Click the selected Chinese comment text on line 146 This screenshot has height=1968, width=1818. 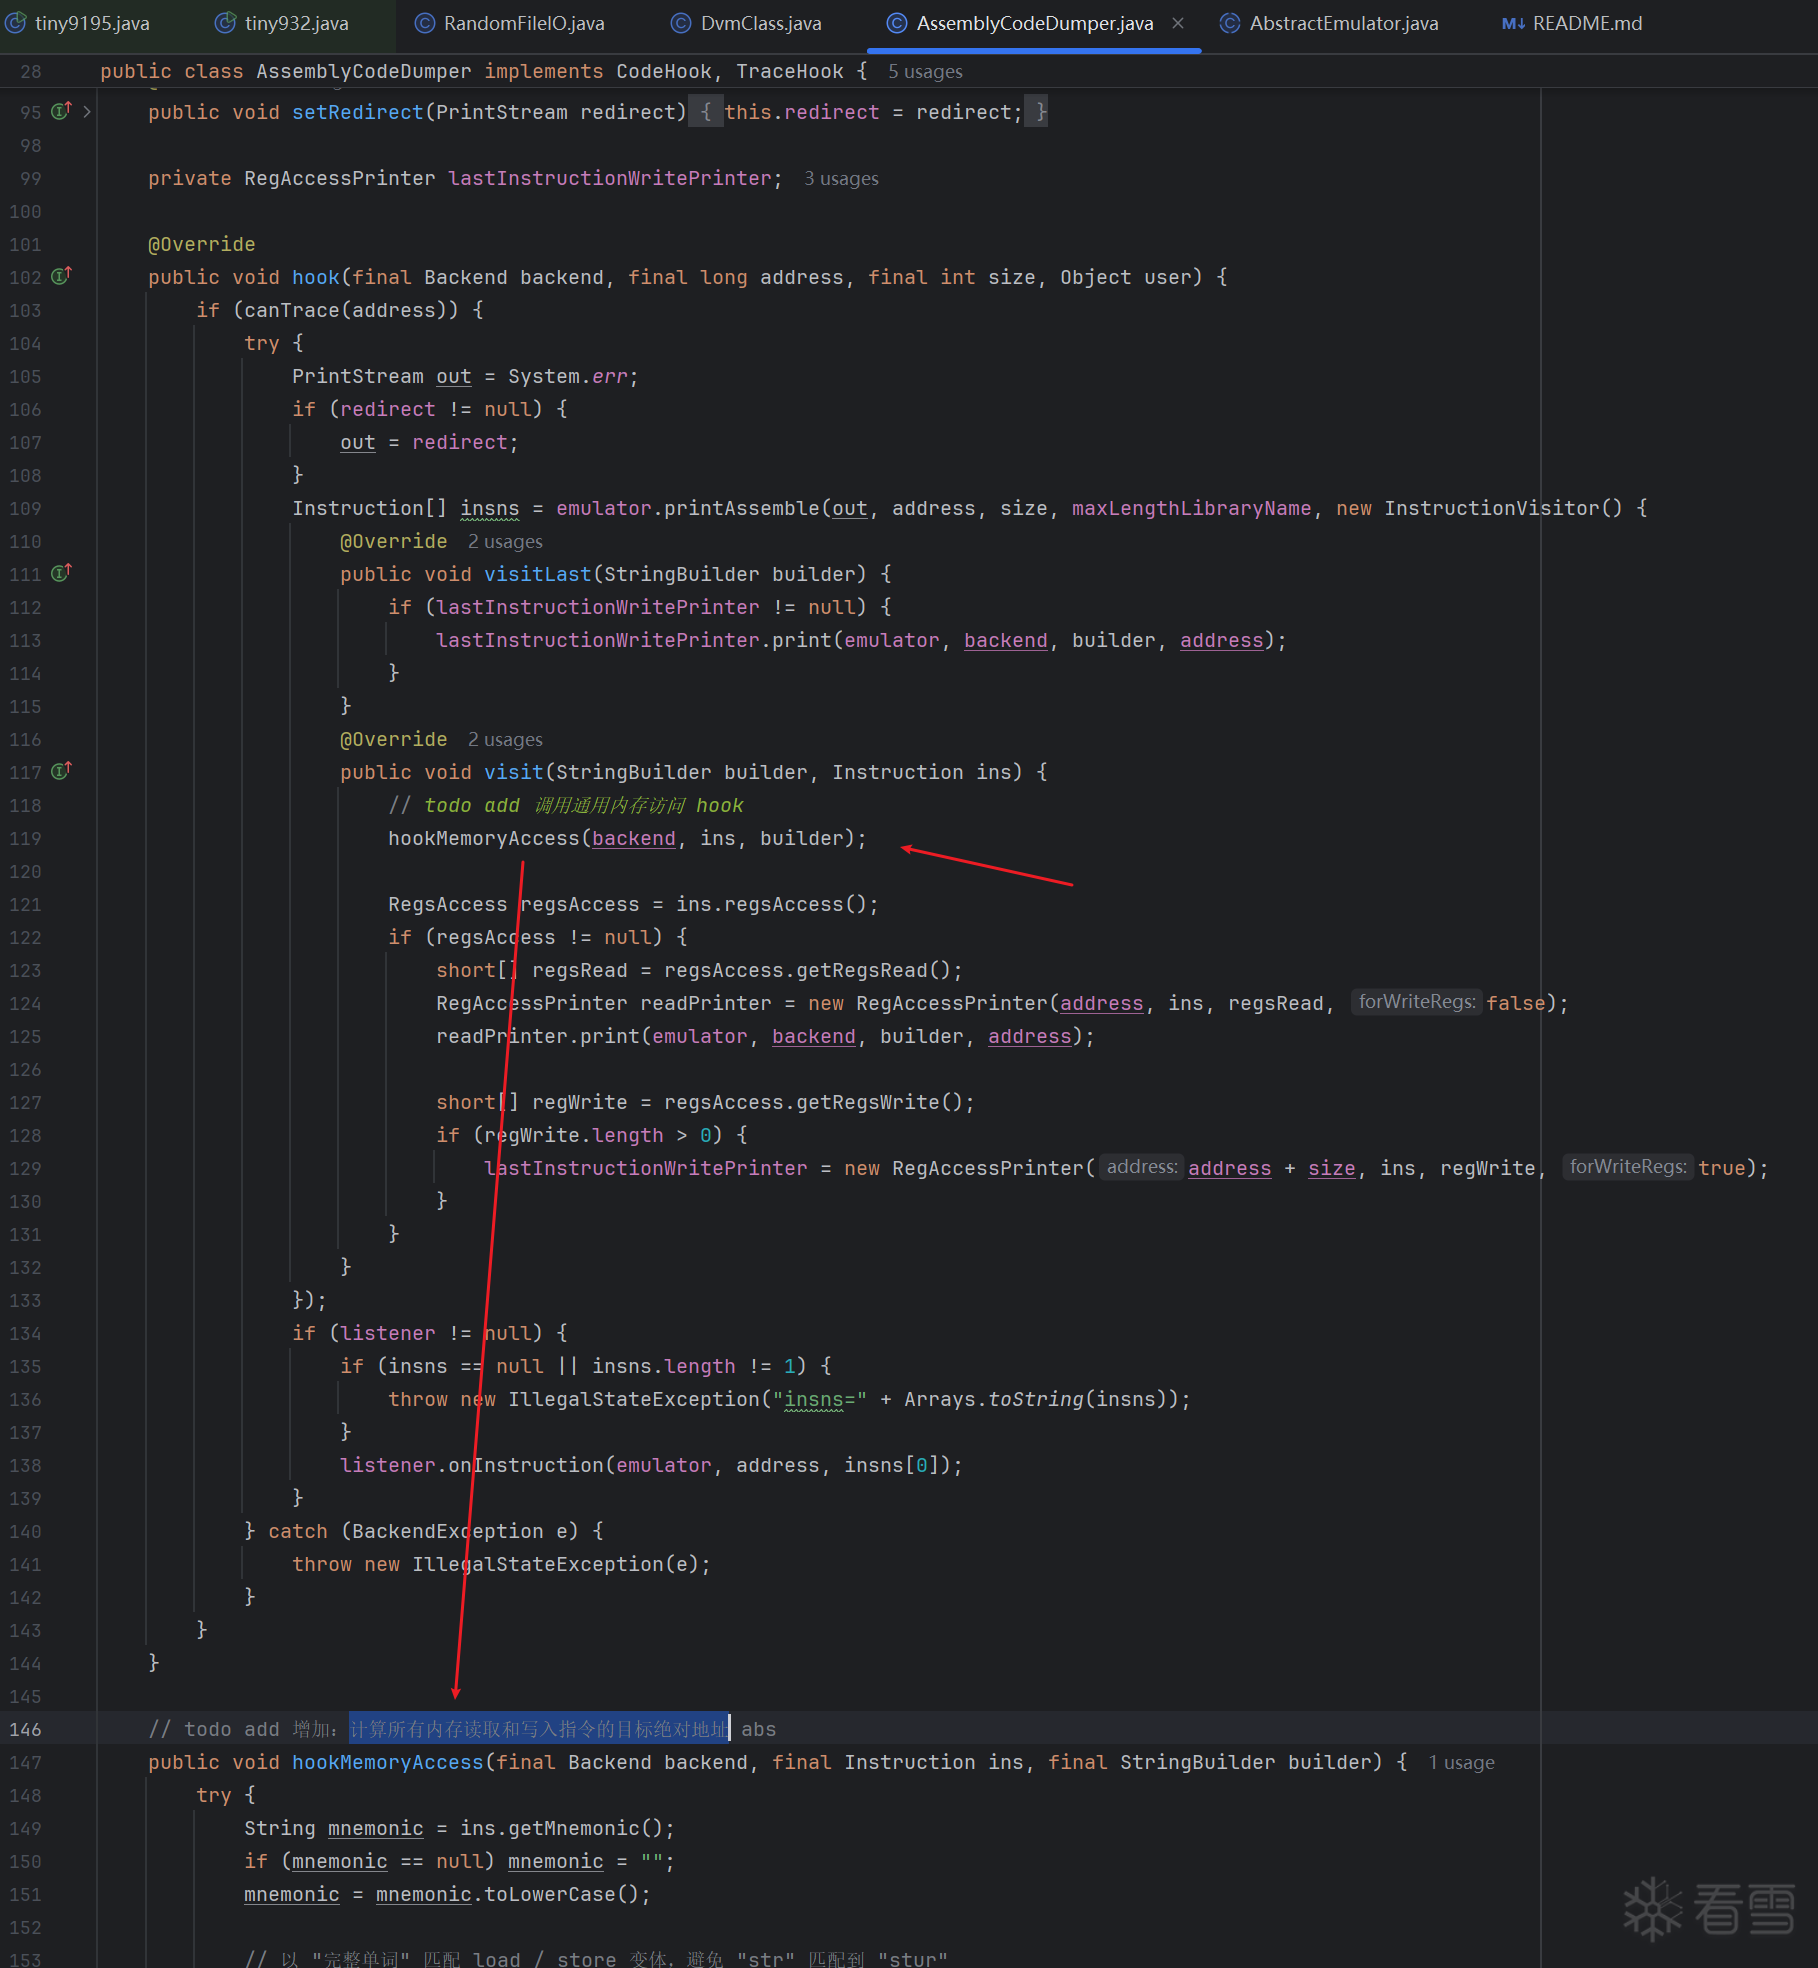pyautogui.click(x=539, y=1729)
